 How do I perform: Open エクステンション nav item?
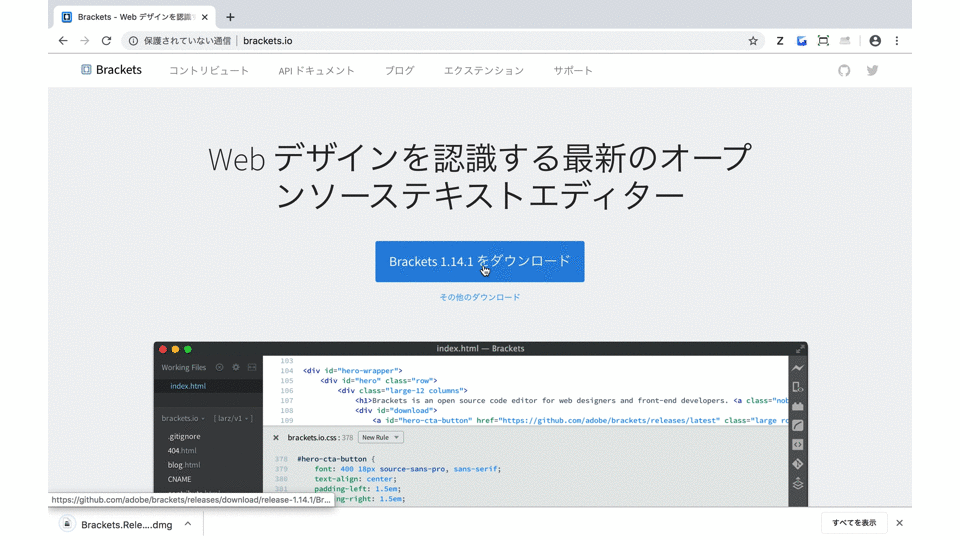tap(484, 70)
